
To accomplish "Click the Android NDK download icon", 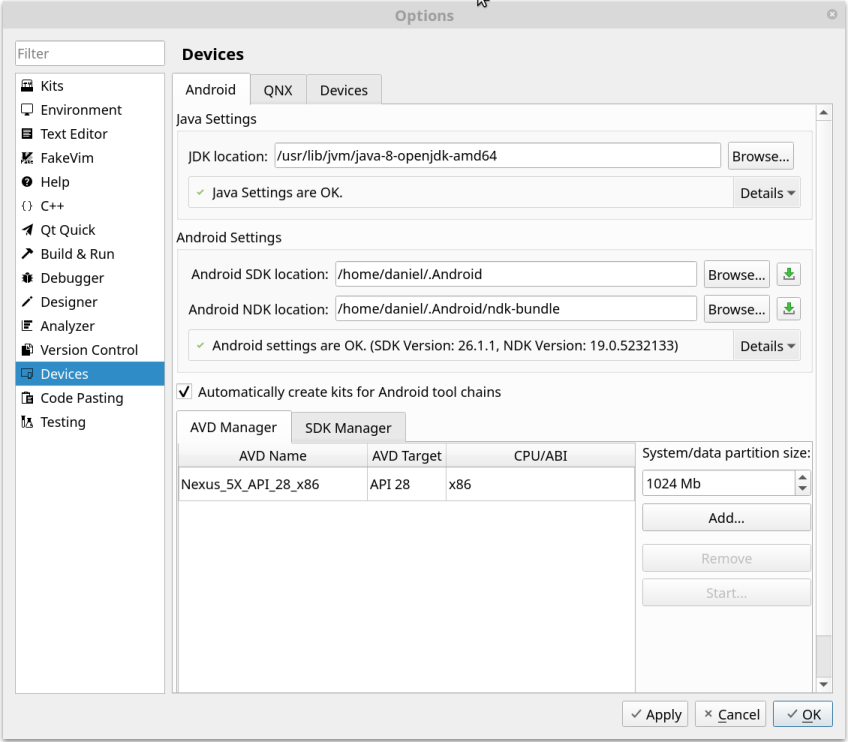I will [789, 309].
